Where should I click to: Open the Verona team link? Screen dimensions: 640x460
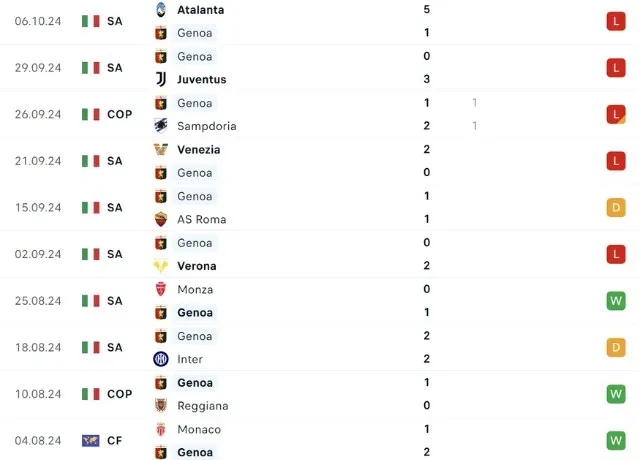[x=198, y=266]
